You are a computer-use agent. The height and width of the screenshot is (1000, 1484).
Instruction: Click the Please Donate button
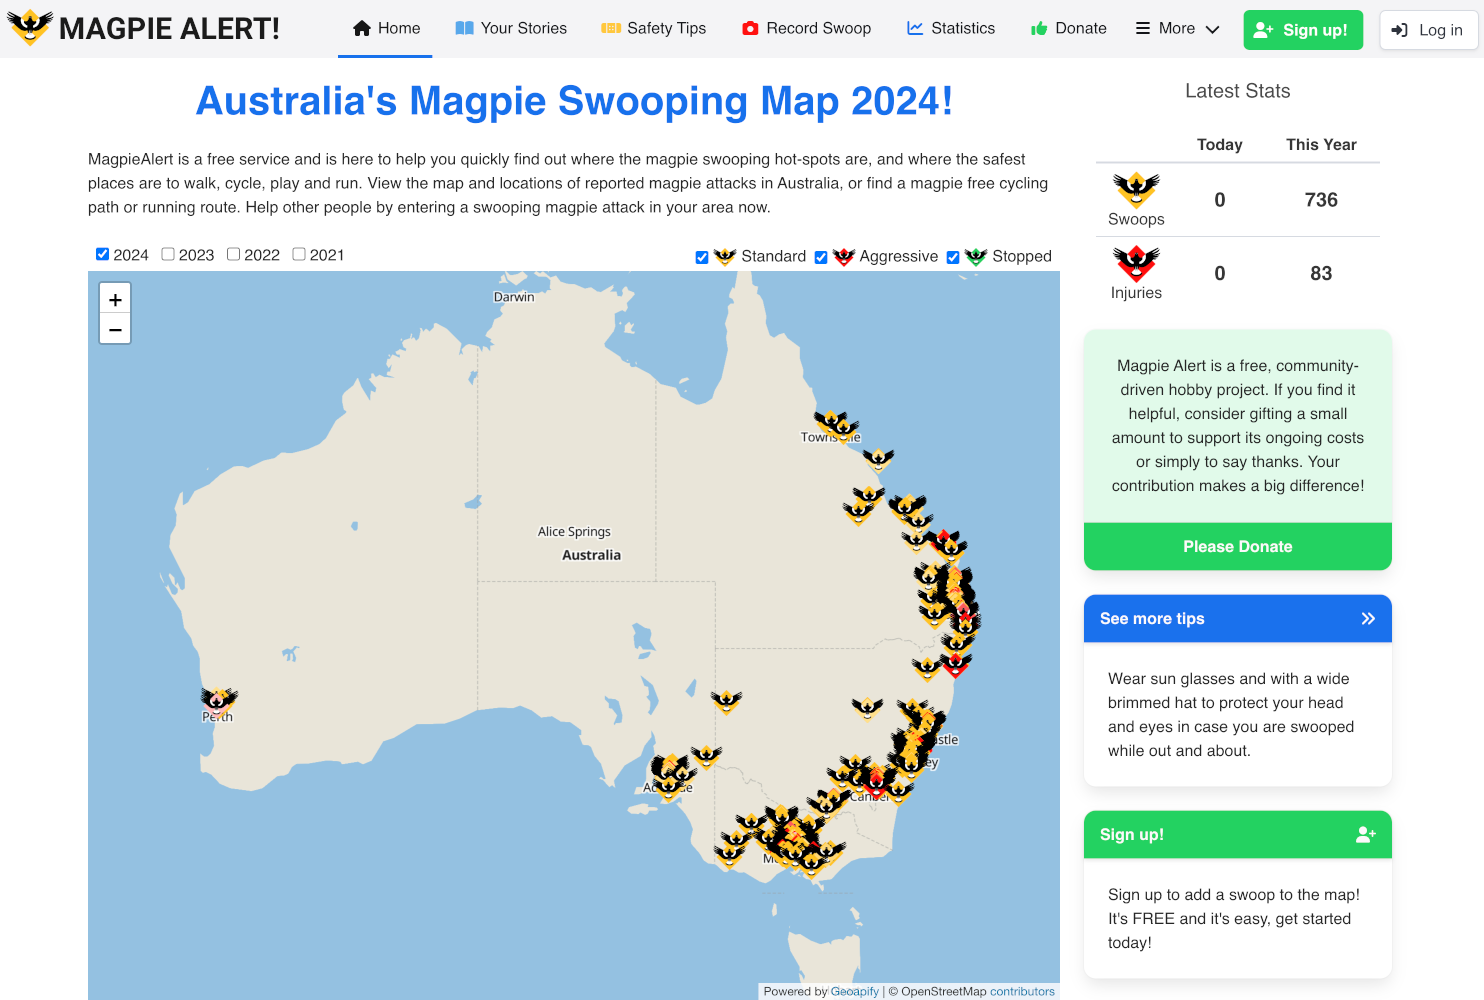[1238, 546]
